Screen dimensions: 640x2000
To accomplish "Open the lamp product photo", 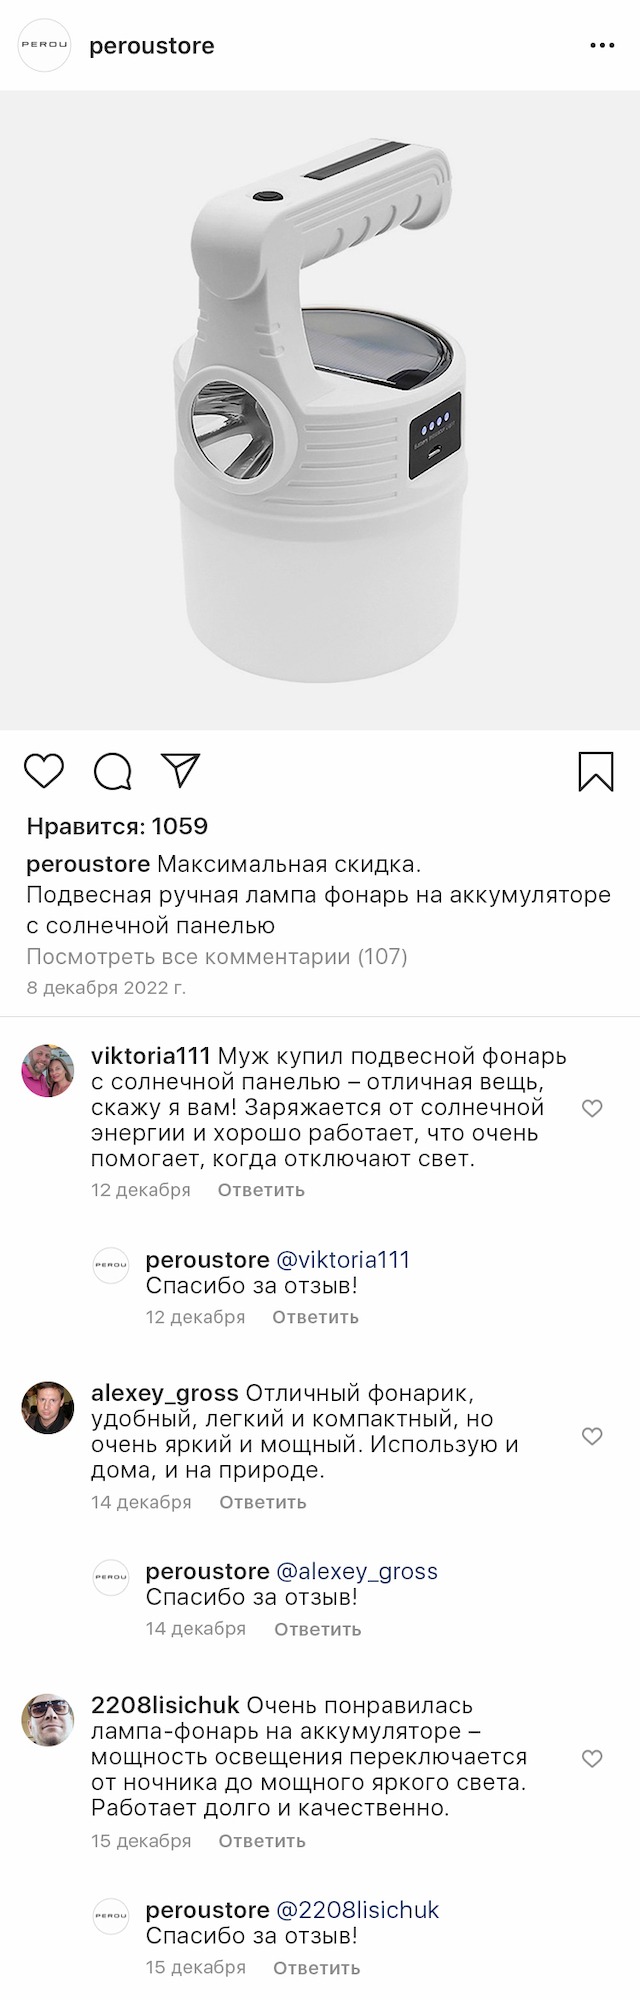I will [320, 410].
